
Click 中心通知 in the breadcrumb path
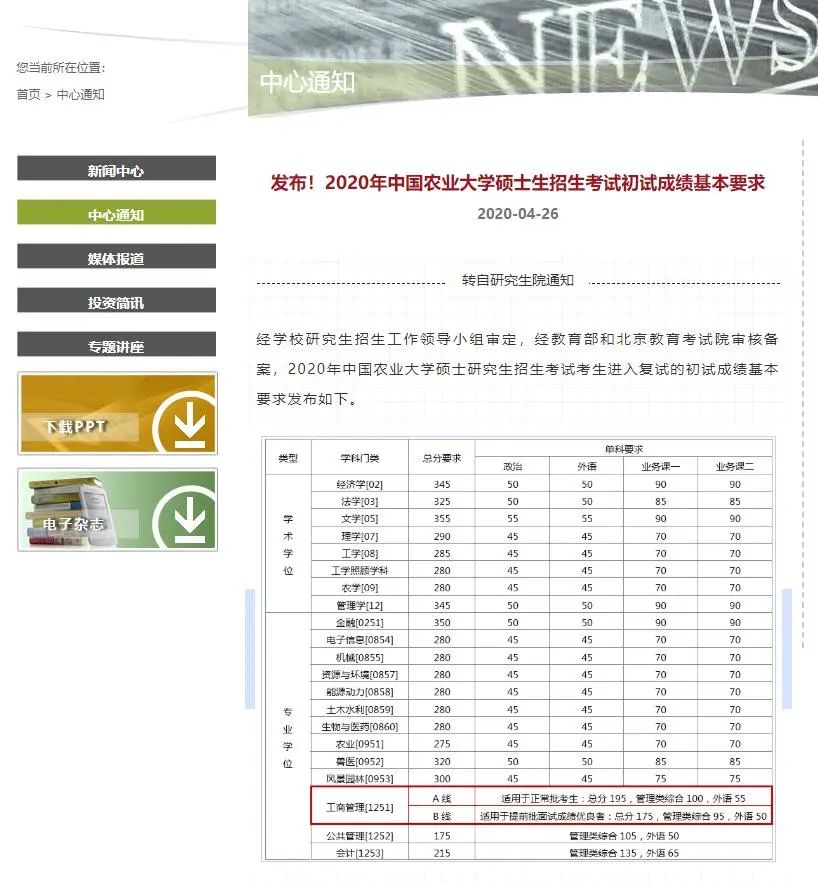tap(80, 95)
